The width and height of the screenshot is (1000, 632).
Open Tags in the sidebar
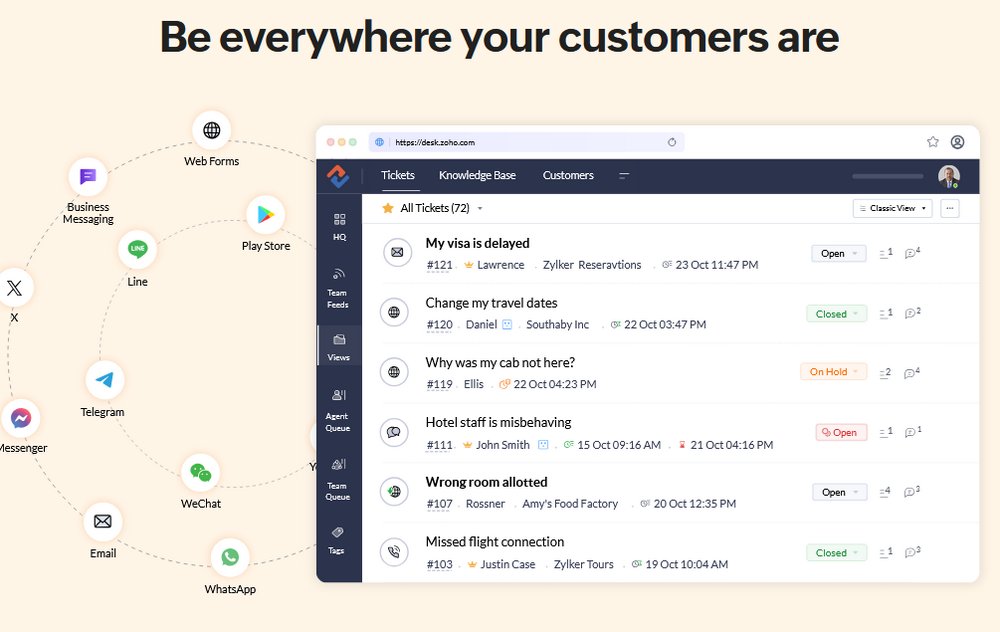pos(337,540)
